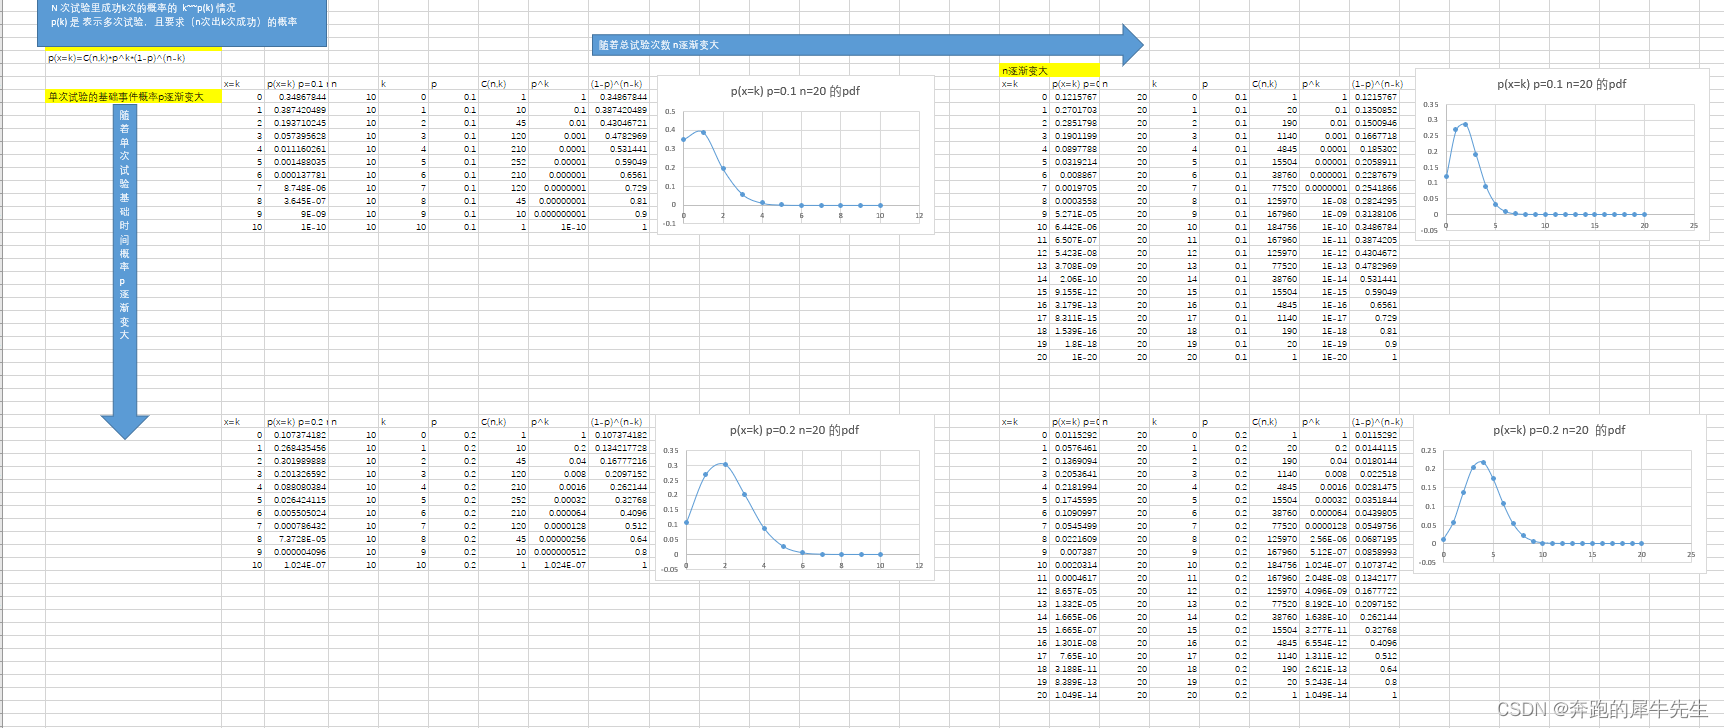Select the cell showing 9.155E-12

(x=1075, y=292)
